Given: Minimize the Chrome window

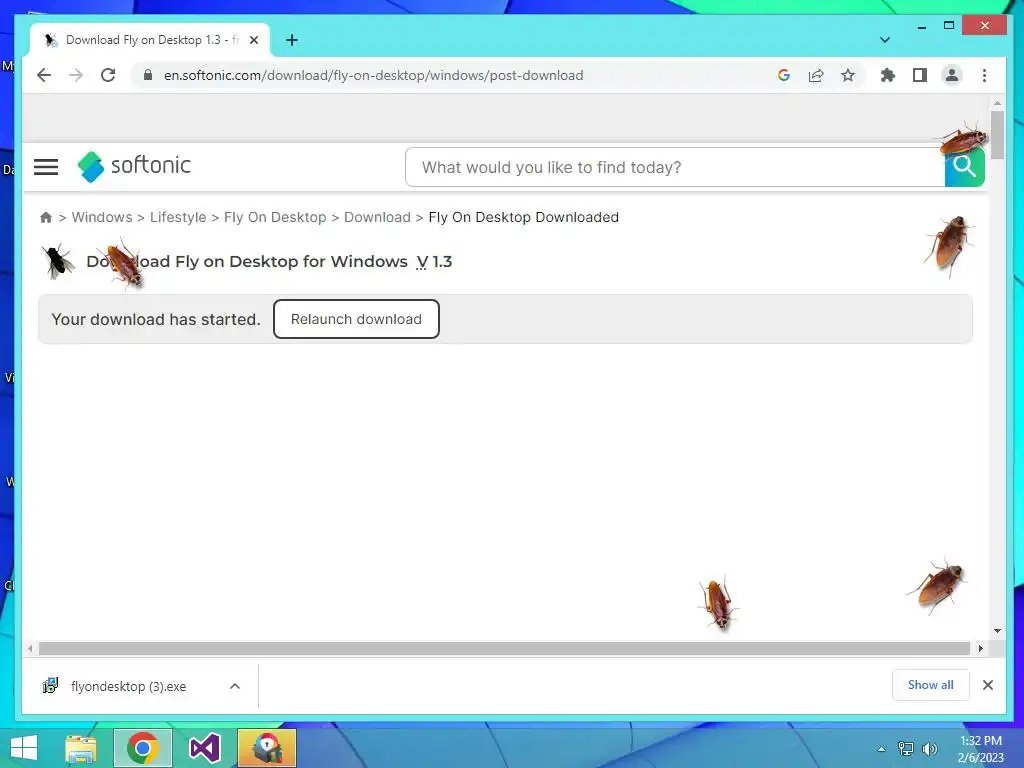Looking at the screenshot, I should (921, 26).
